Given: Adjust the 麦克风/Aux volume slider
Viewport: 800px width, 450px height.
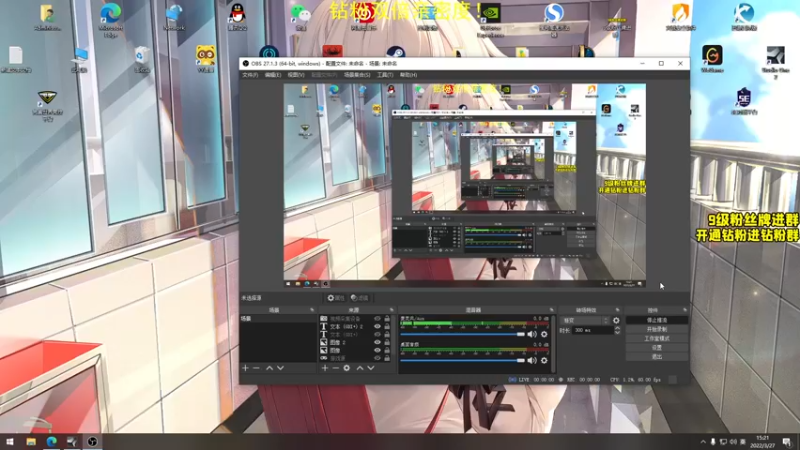Looking at the screenshot, I should point(462,334).
